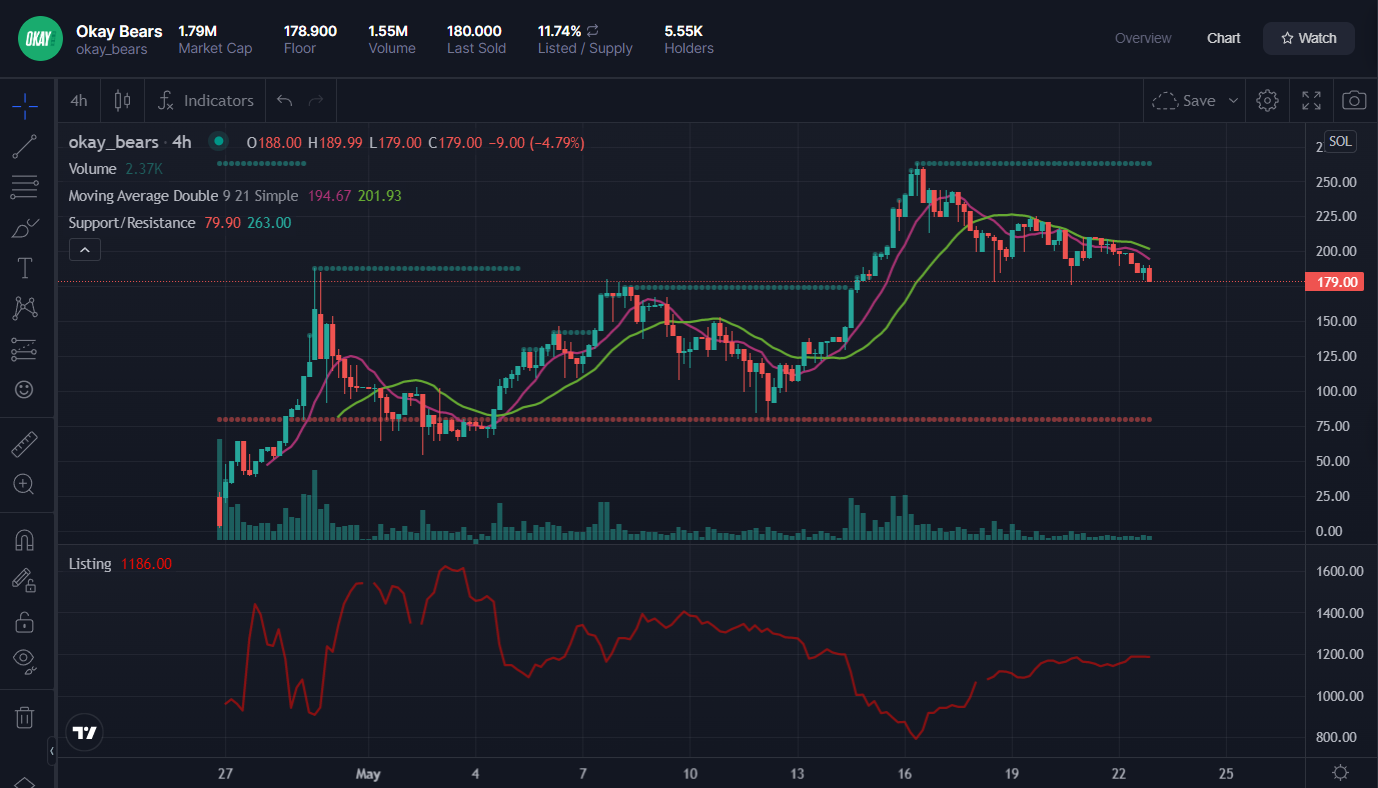Click the 180.000 Last Sold value
1378x788 pixels.
[474, 31]
